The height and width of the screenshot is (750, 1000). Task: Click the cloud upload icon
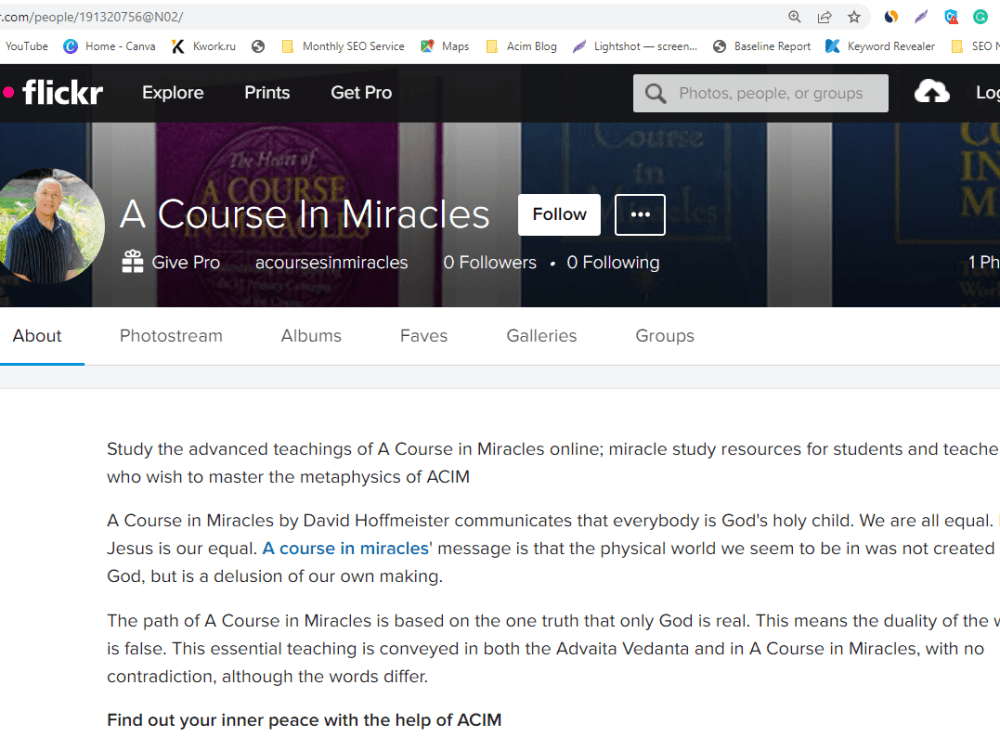pos(932,92)
